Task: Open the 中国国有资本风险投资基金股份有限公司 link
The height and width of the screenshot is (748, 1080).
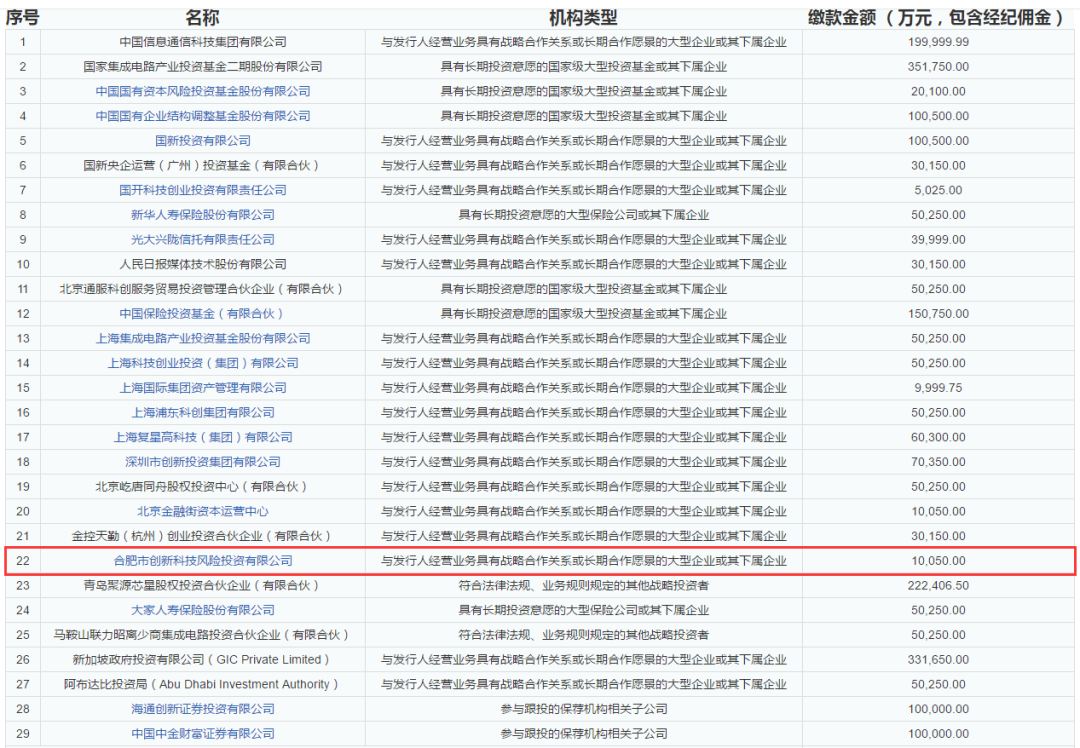Action: pyautogui.click(x=203, y=91)
